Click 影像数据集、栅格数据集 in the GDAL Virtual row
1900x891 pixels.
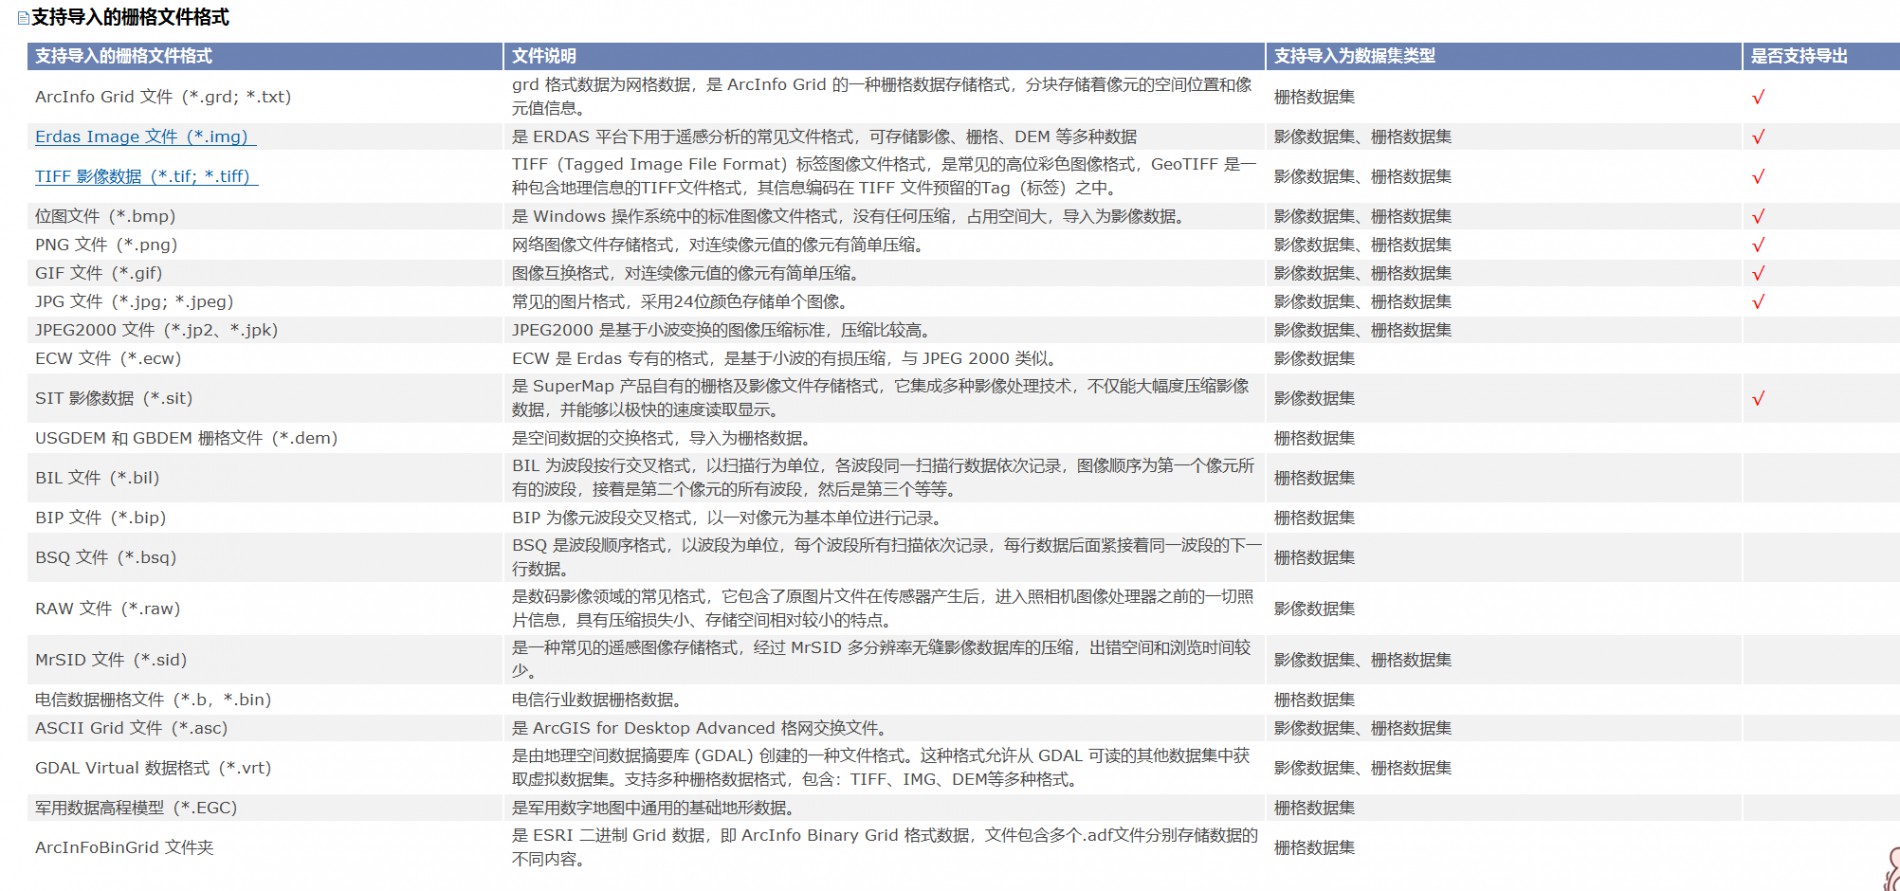[x=1363, y=768]
